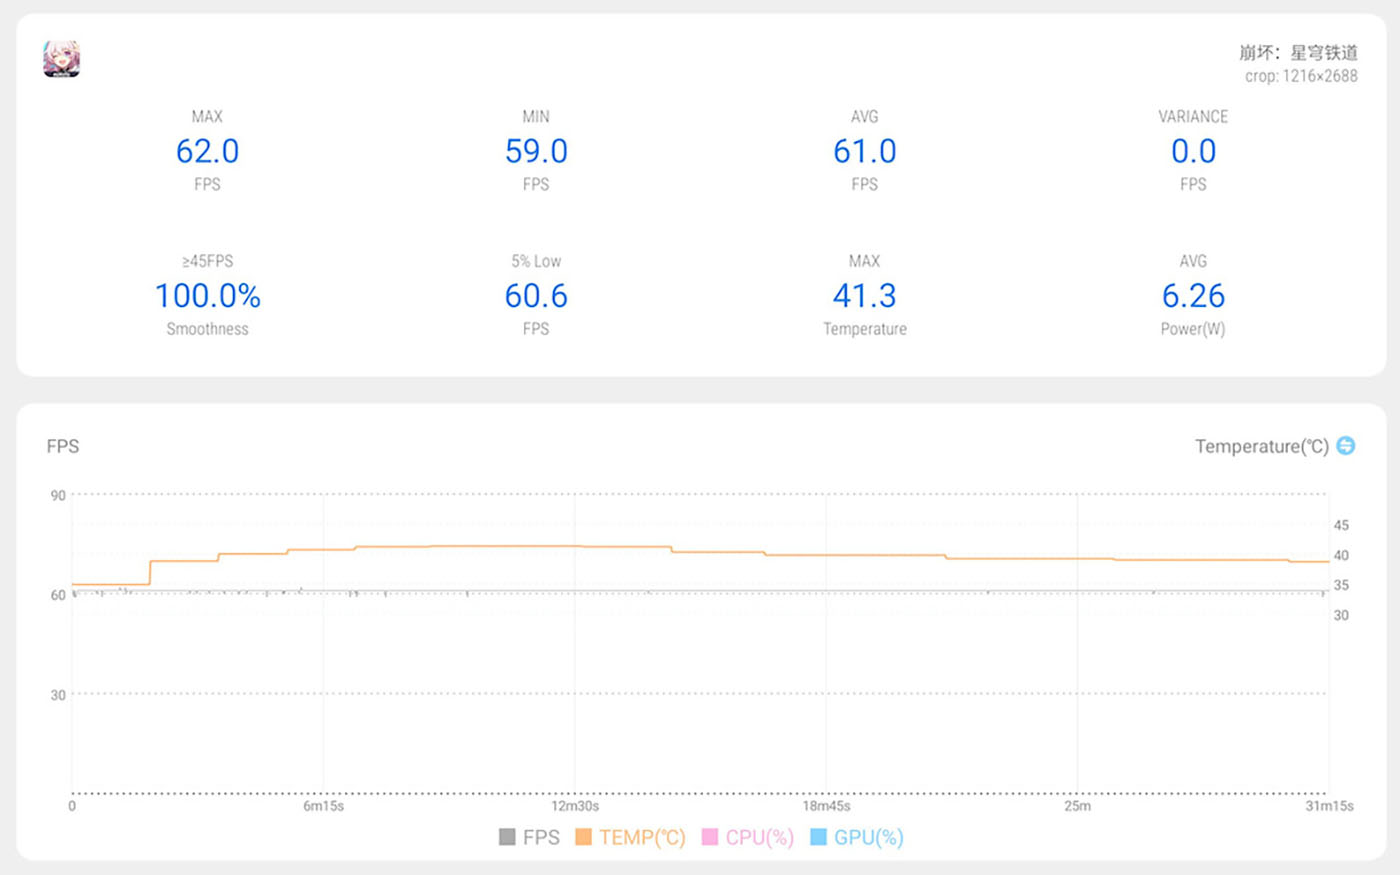Click the blue swap icon beside Temperature(°C)

coord(1346,446)
